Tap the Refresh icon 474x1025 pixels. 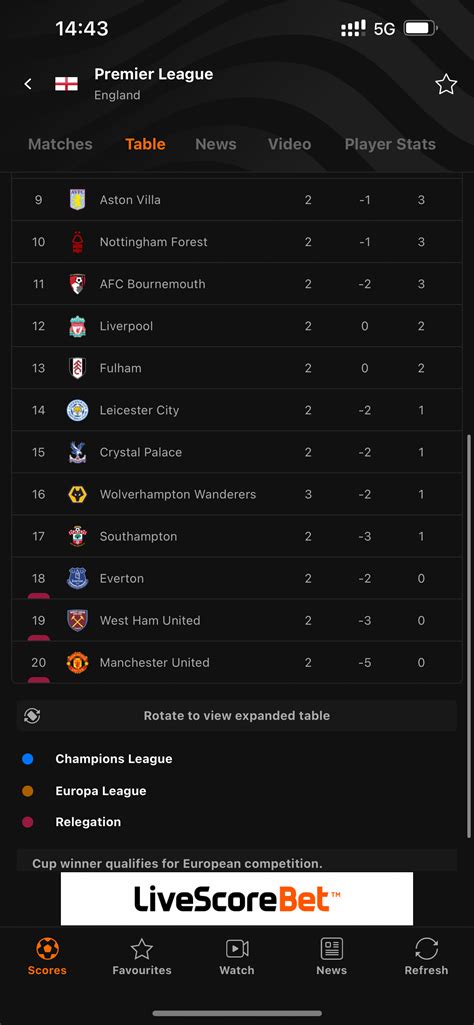(426, 949)
